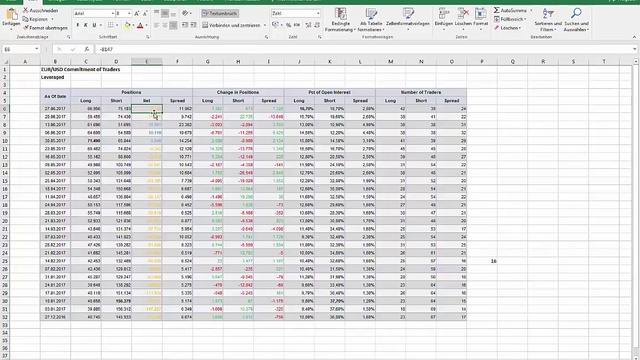
Task: Align text to top of cell
Action: pyautogui.click(x=157, y=13)
